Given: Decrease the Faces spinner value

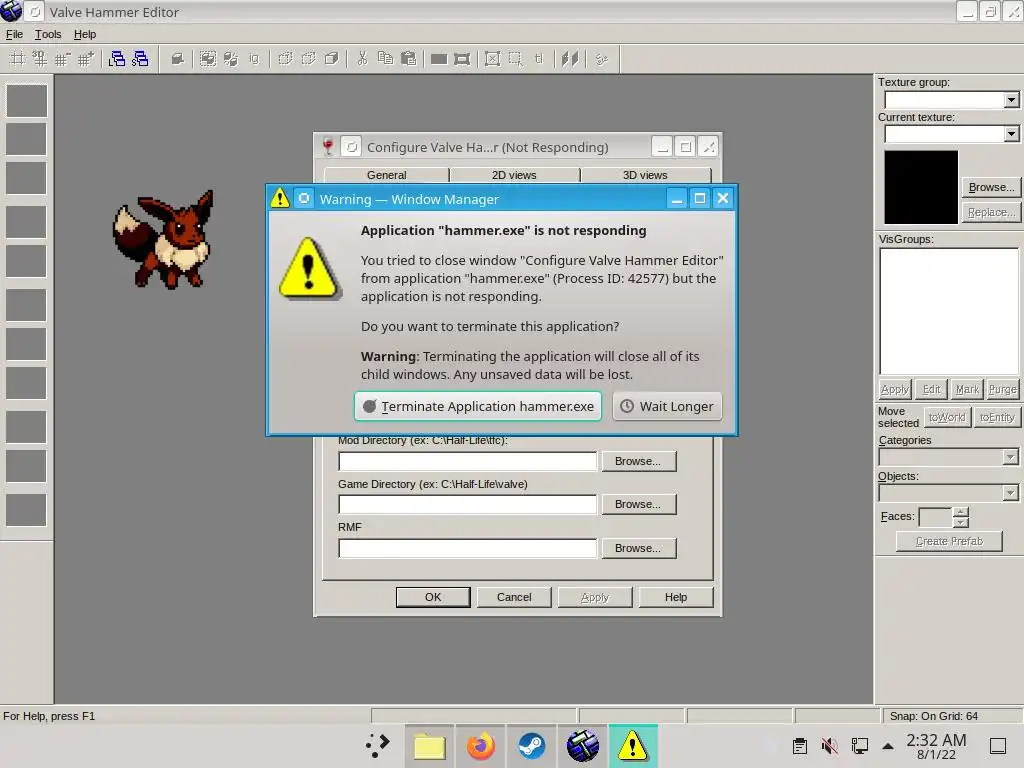Looking at the screenshot, I should click(x=961, y=522).
